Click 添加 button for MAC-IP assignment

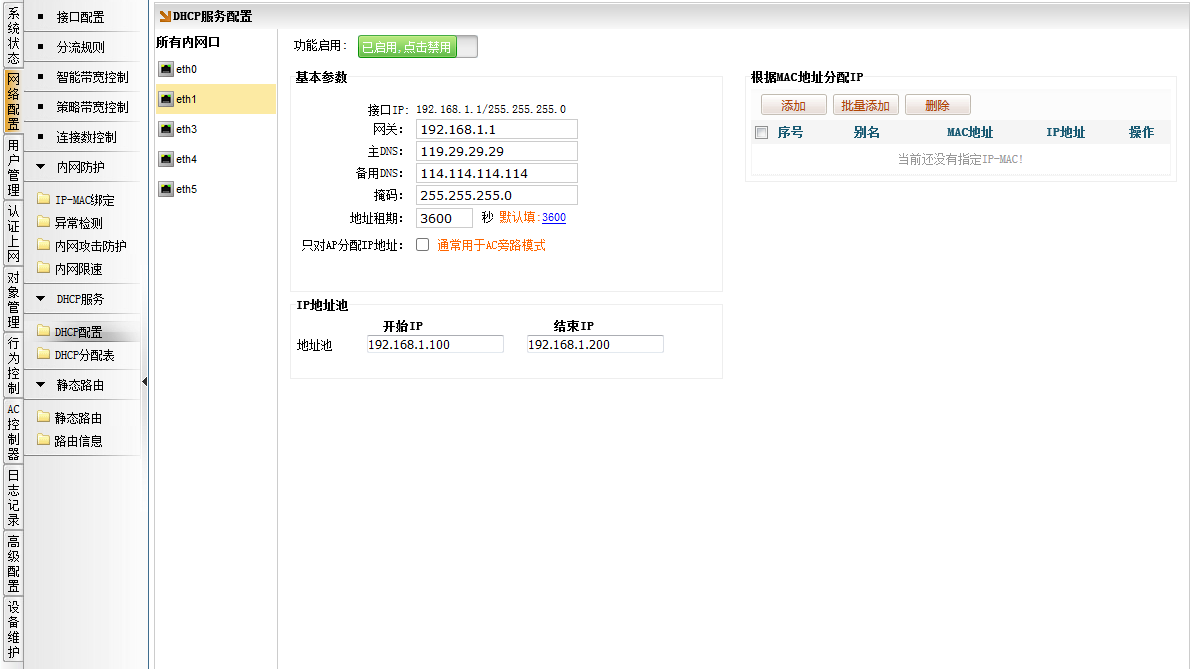tap(794, 105)
